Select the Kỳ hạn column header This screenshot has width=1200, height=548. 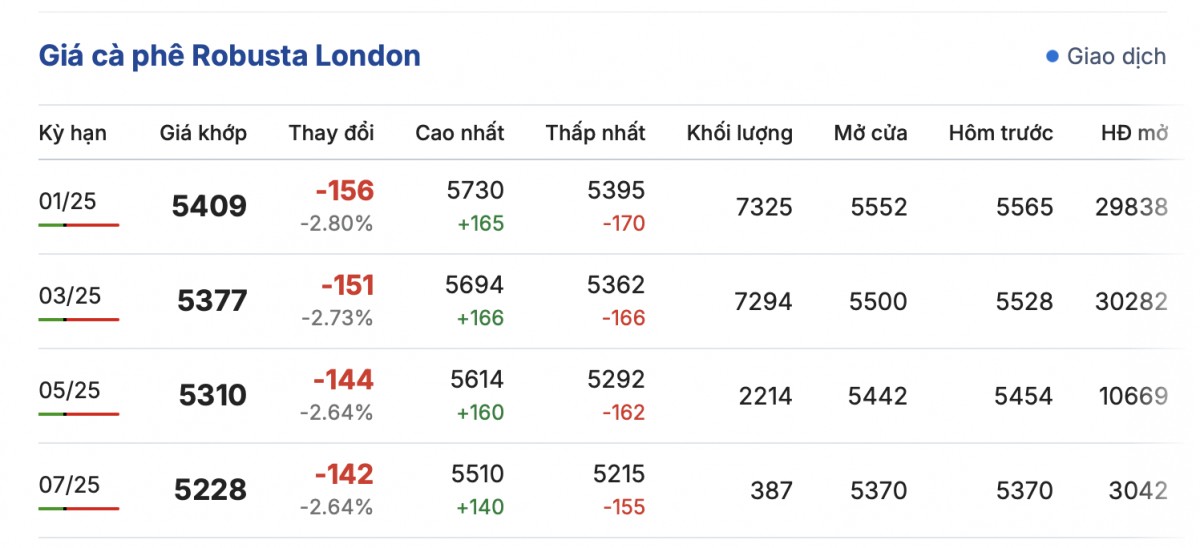[x=73, y=133]
